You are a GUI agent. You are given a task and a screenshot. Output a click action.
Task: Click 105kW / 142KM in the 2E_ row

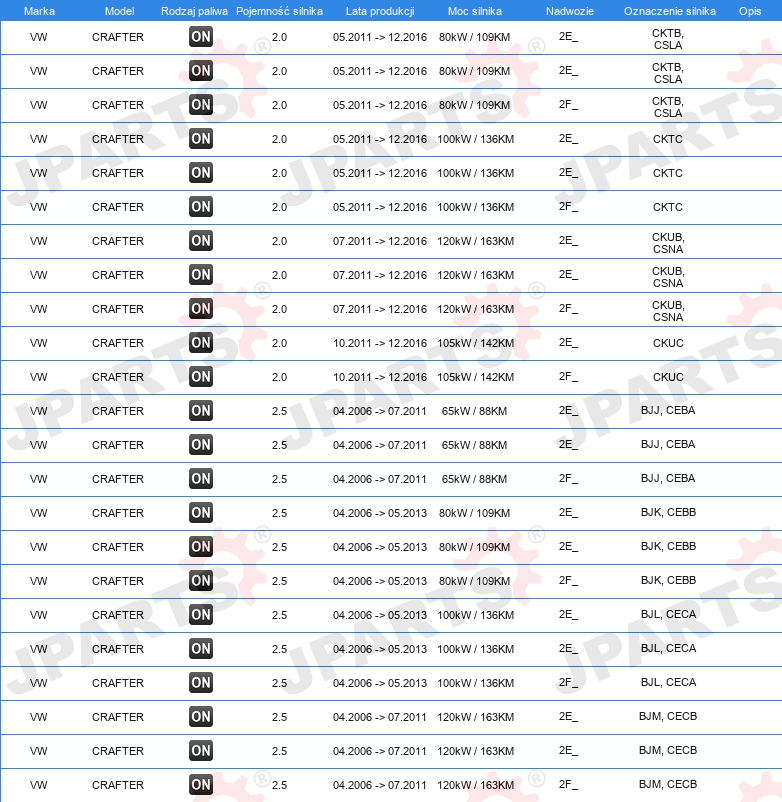pos(476,343)
